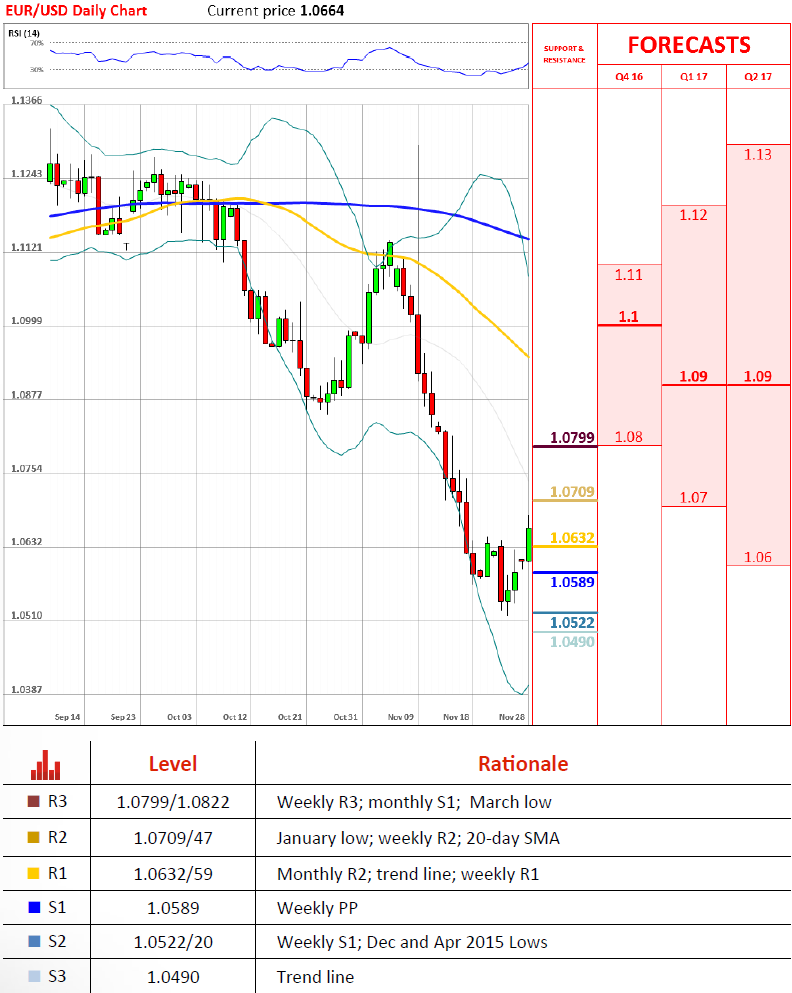This screenshot has width=792, height=993.
Task: Click the R3 dark red color swatch
Action: 34,802
